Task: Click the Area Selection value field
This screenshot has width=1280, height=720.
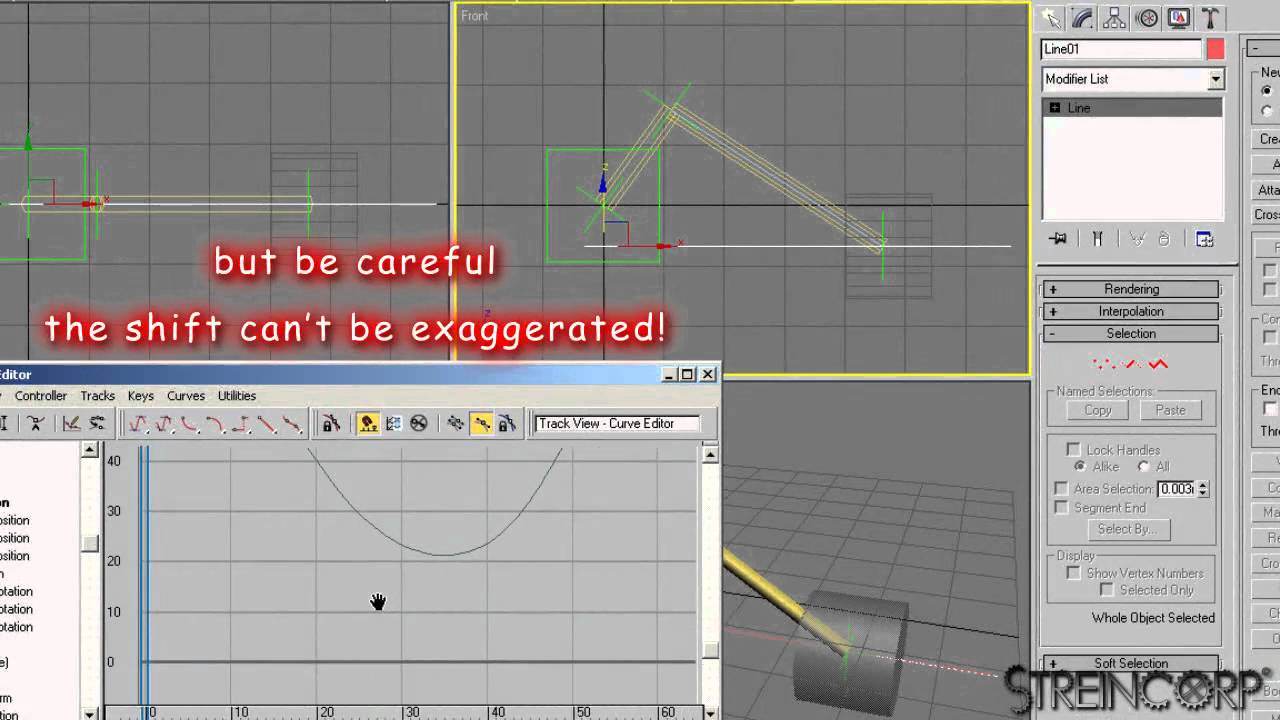Action: click(x=1176, y=489)
